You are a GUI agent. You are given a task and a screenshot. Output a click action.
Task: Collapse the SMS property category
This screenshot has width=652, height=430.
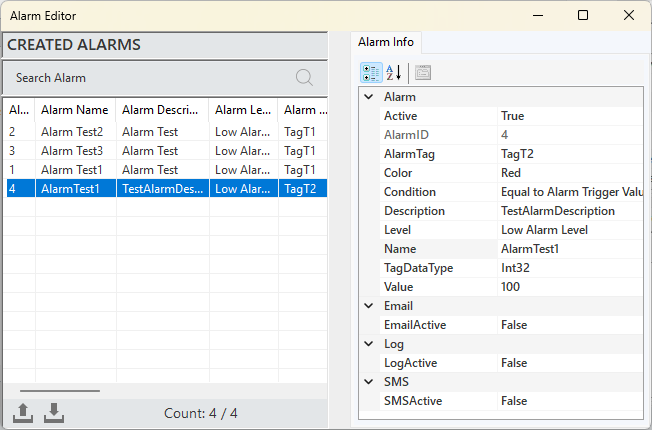pos(368,382)
